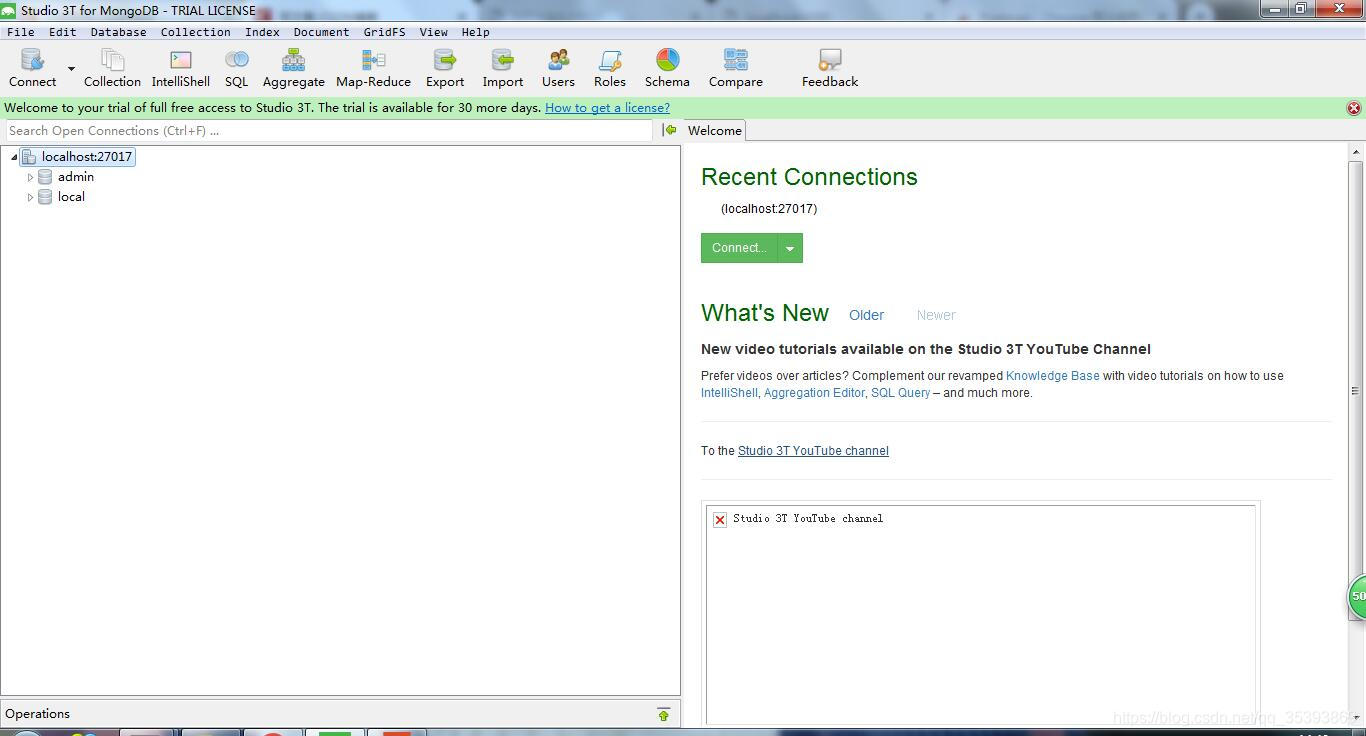This screenshot has height=736, width=1366.
Task: Open the SQL query tool
Action: (237, 68)
